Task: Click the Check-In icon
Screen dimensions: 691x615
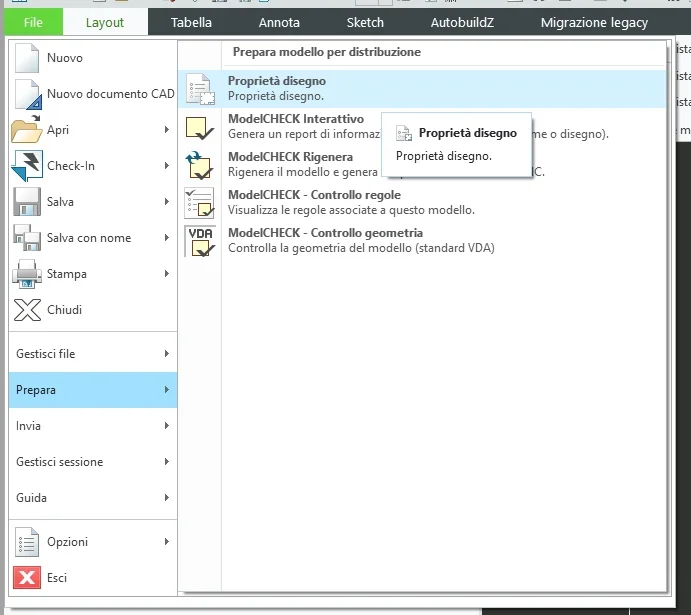Action: pos(27,166)
